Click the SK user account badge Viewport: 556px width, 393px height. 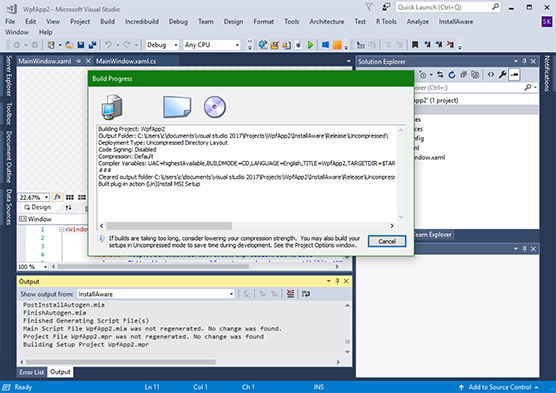point(547,22)
